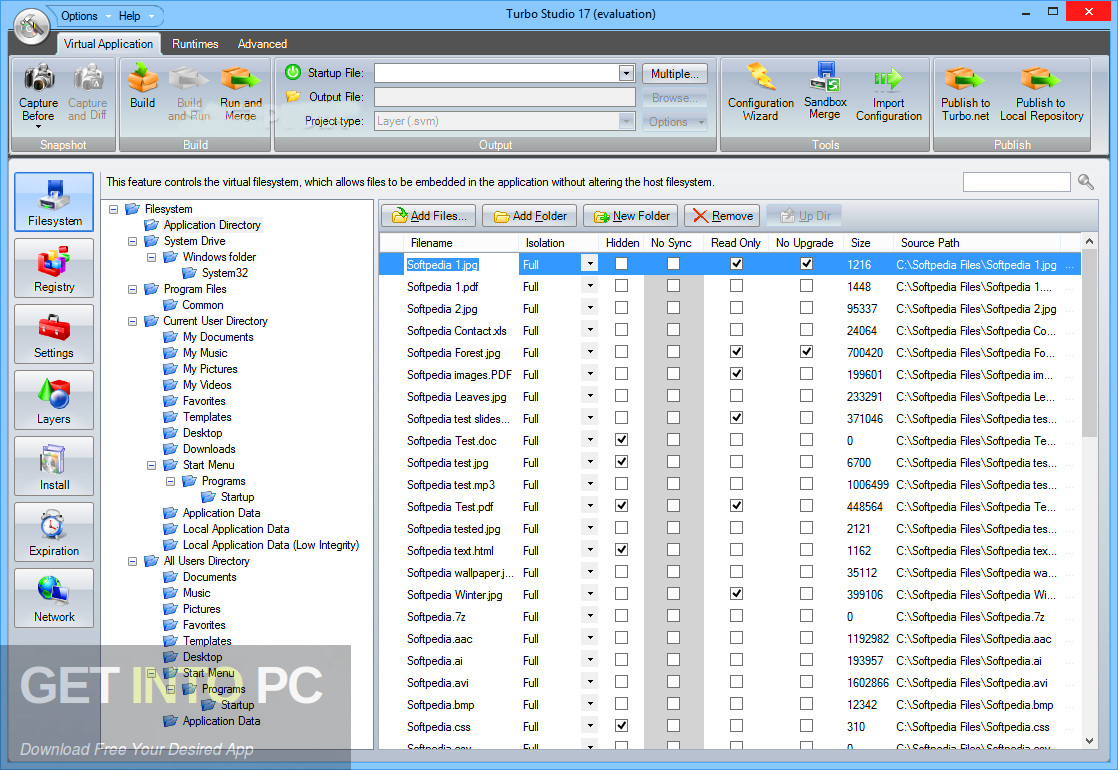
Task: Open the Layers panel in sidebar
Action: 54,400
